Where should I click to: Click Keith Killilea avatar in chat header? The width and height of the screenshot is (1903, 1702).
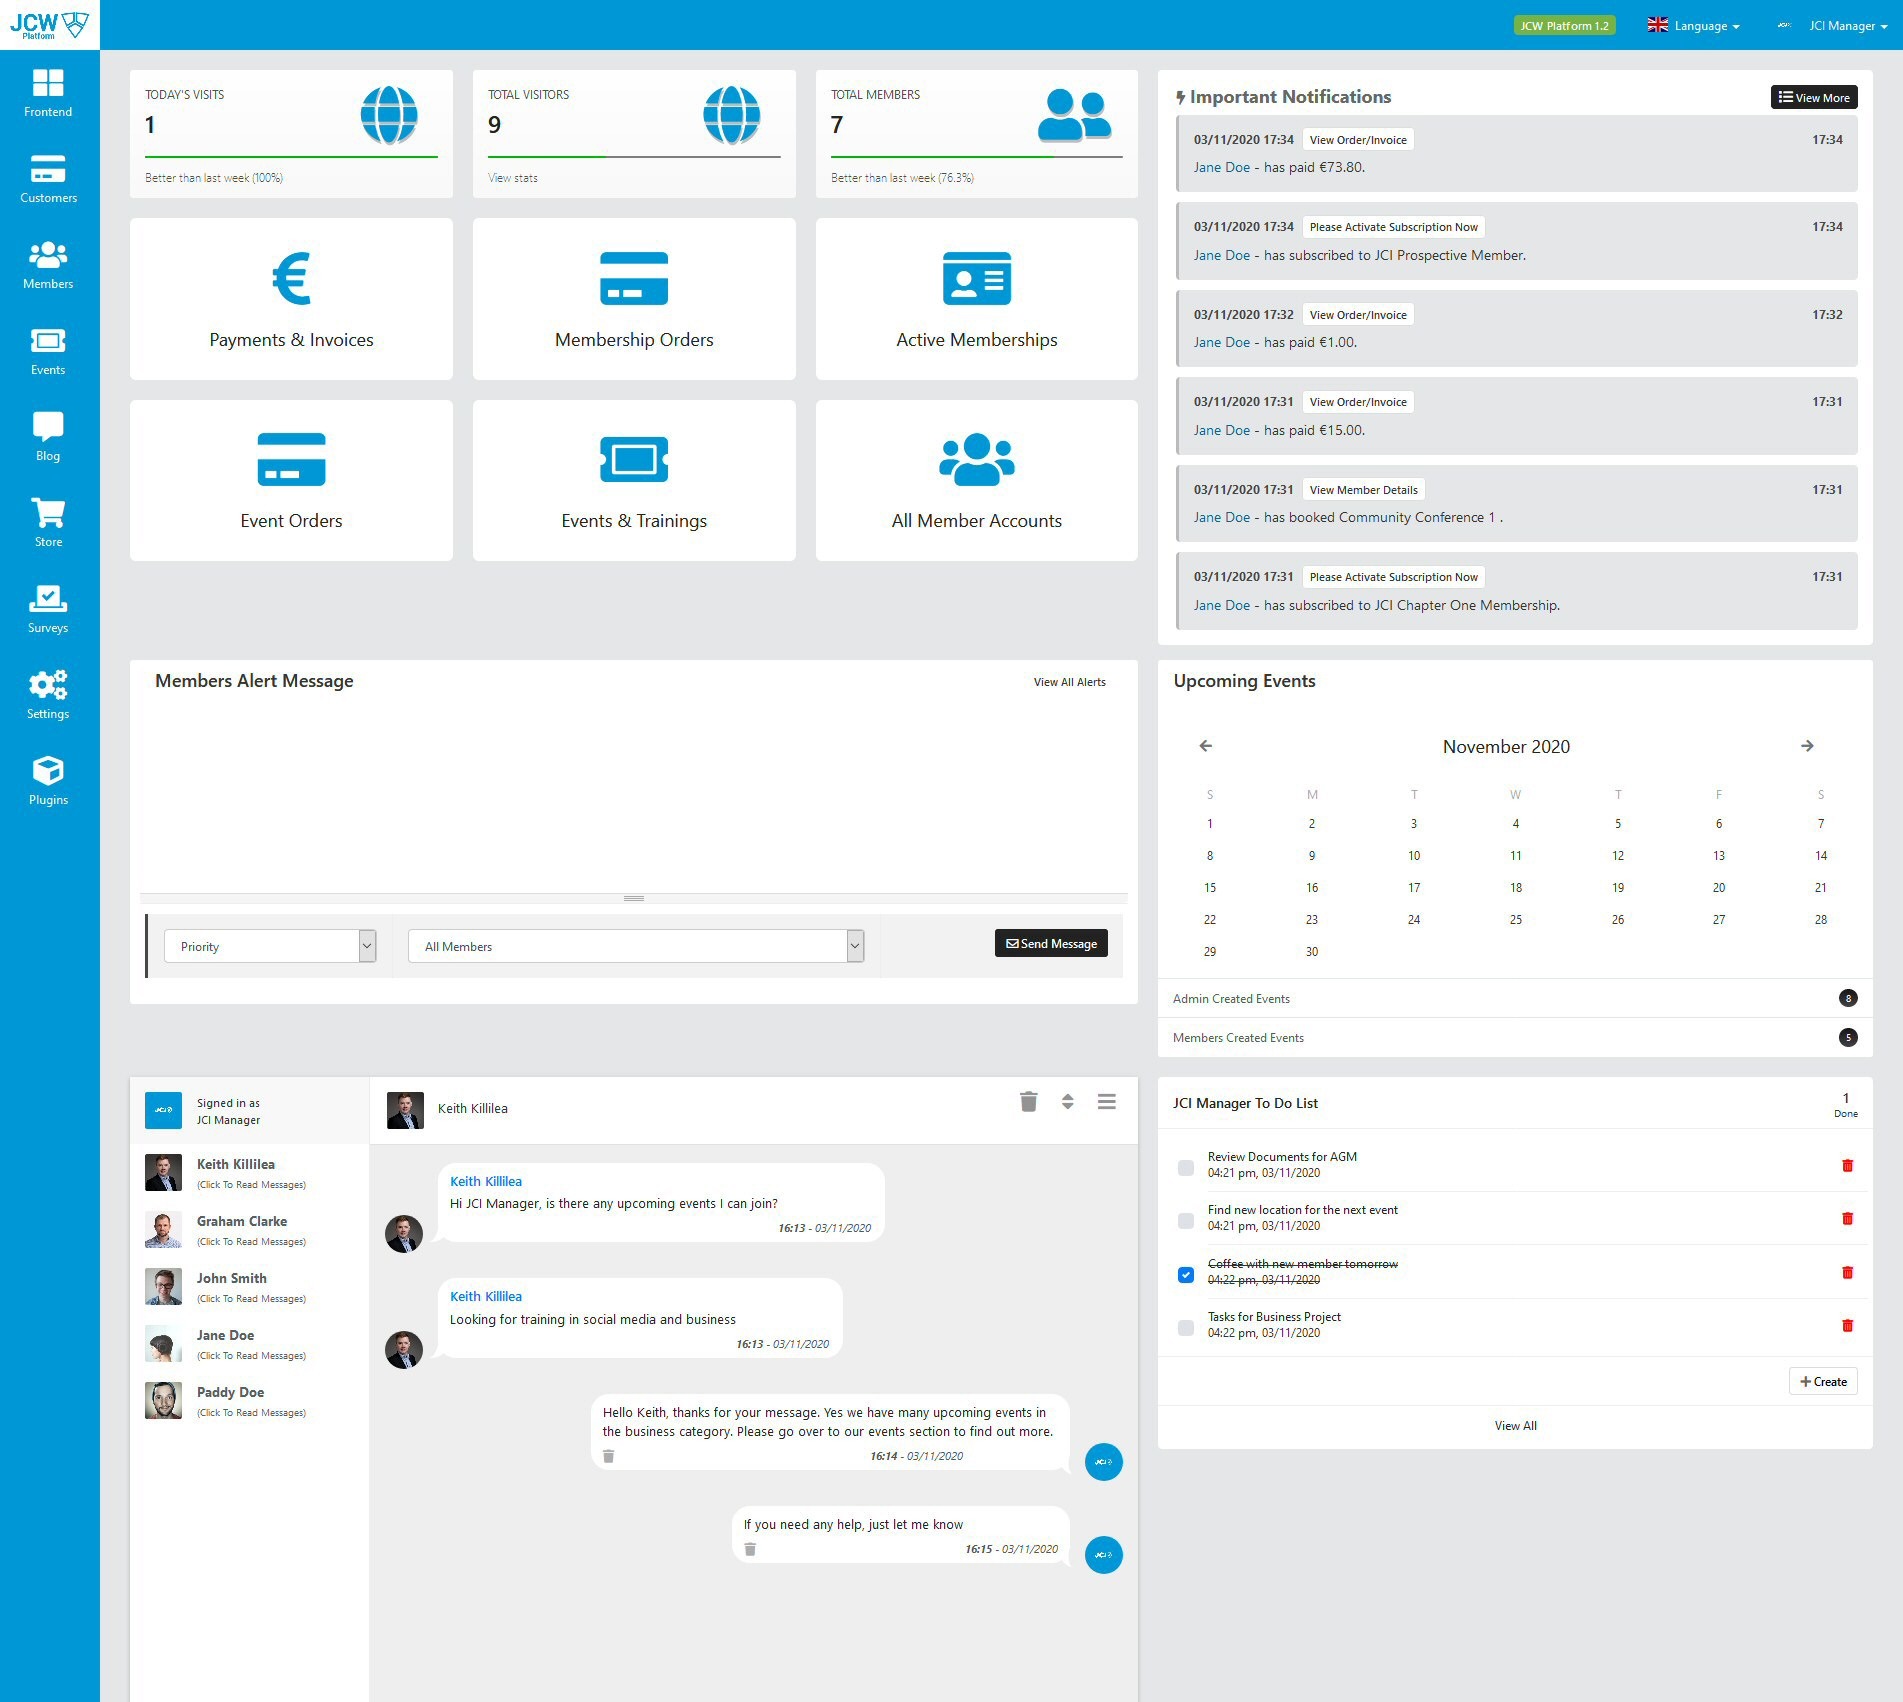coord(405,1110)
